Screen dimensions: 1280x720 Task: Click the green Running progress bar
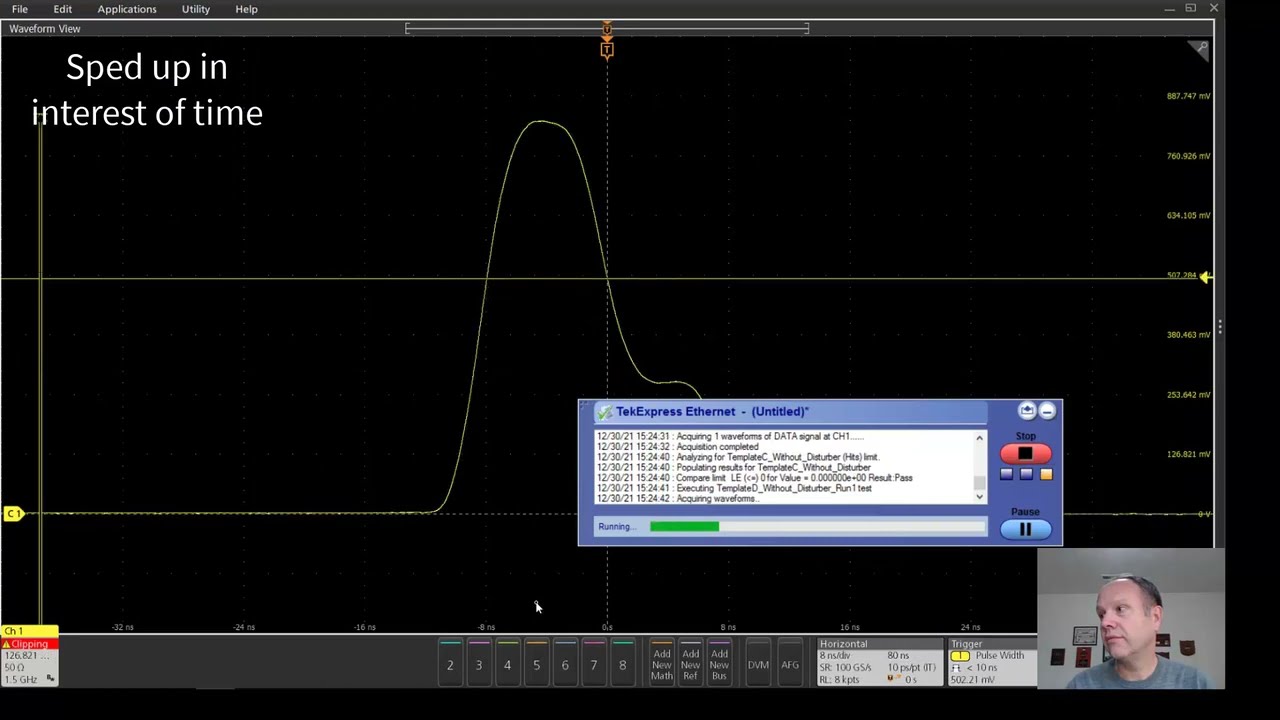[684, 527]
